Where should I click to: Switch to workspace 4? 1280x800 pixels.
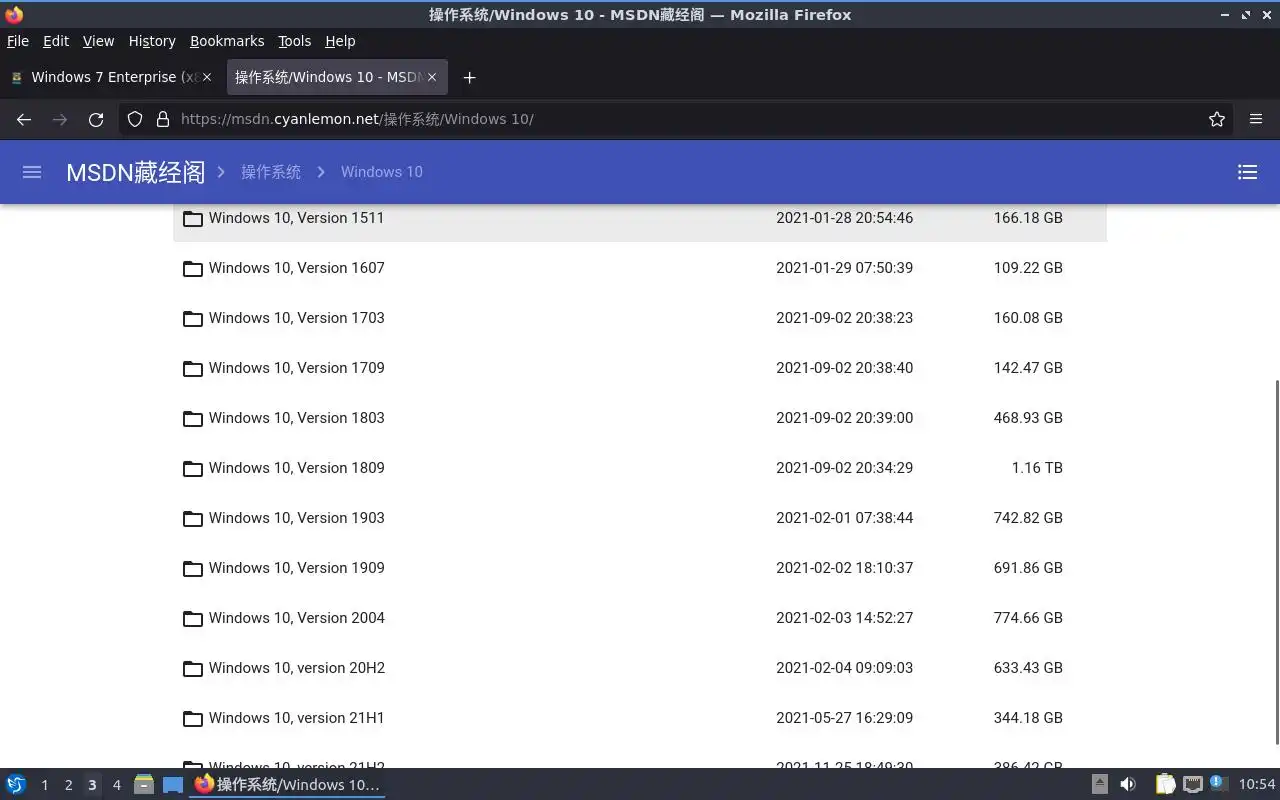point(116,785)
